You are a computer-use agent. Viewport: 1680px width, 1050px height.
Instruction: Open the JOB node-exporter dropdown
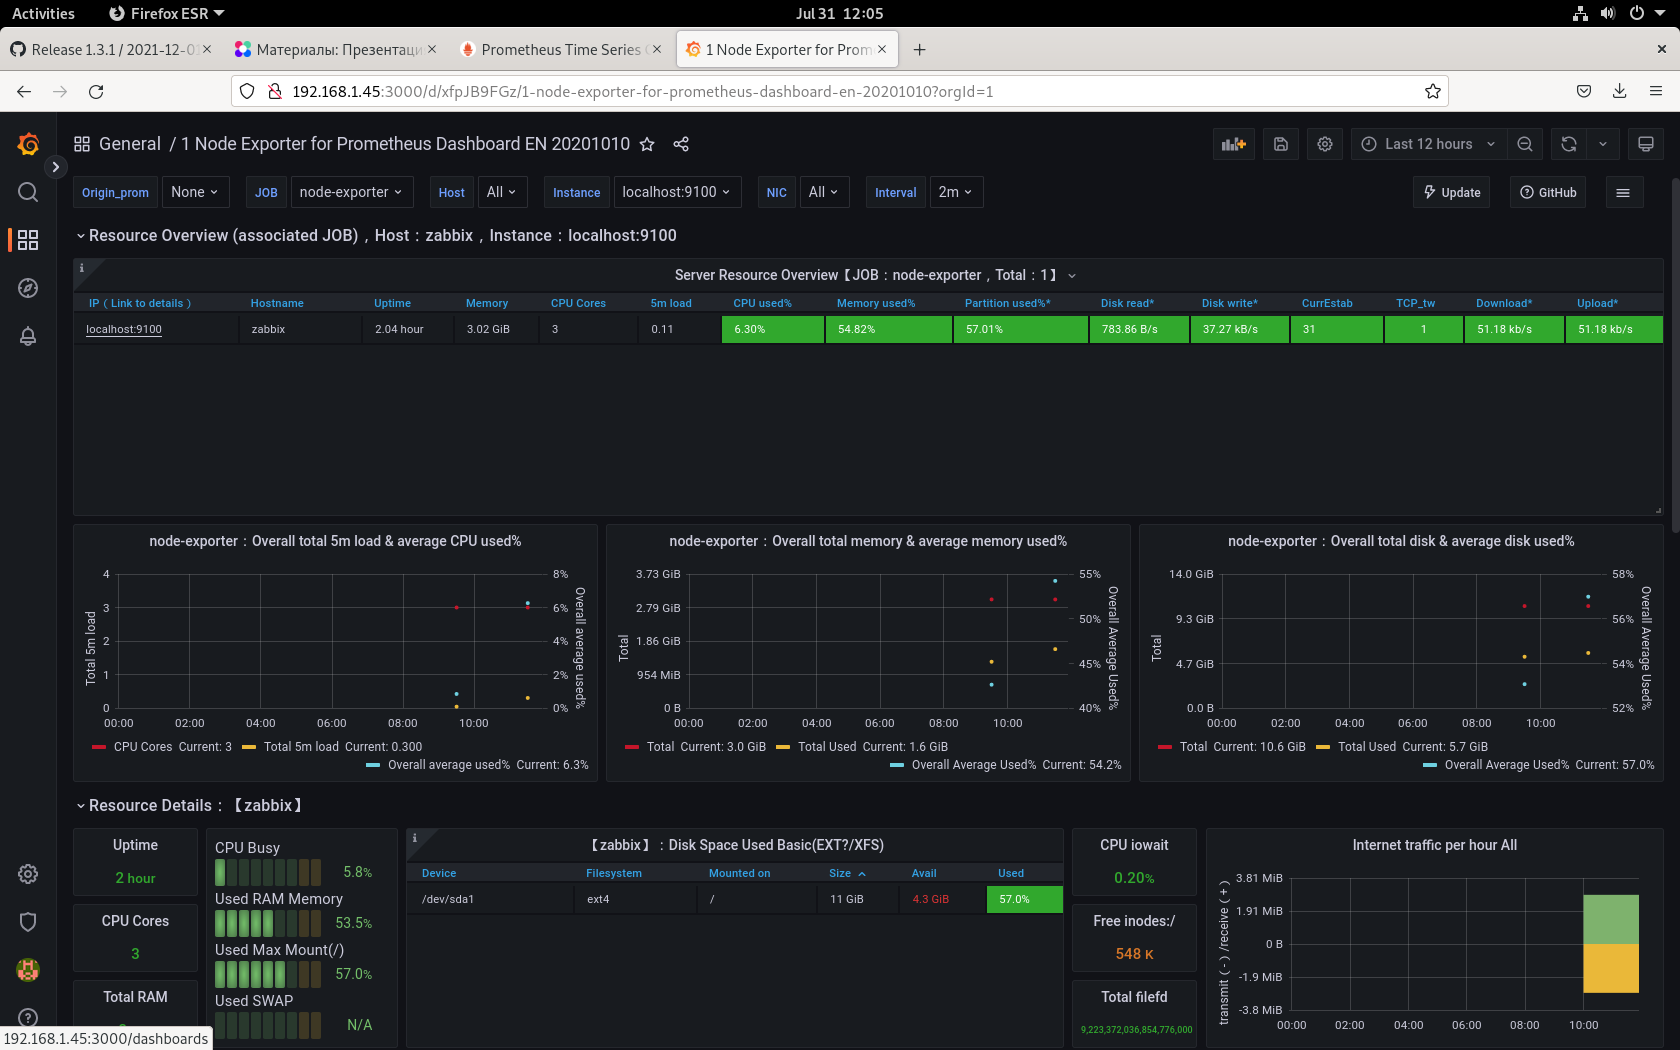click(x=350, y=192)
